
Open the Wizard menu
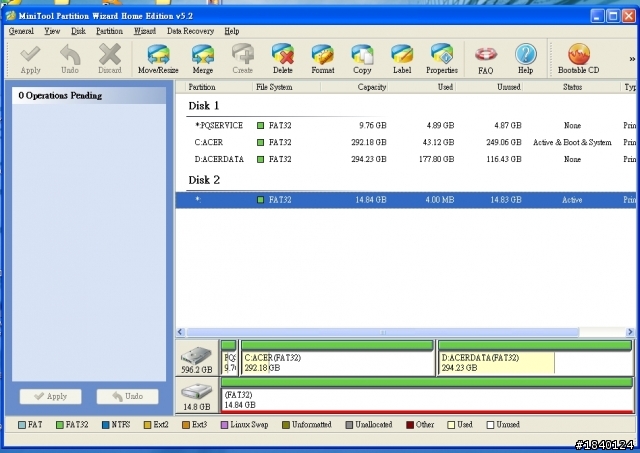(x=145, y=31)
